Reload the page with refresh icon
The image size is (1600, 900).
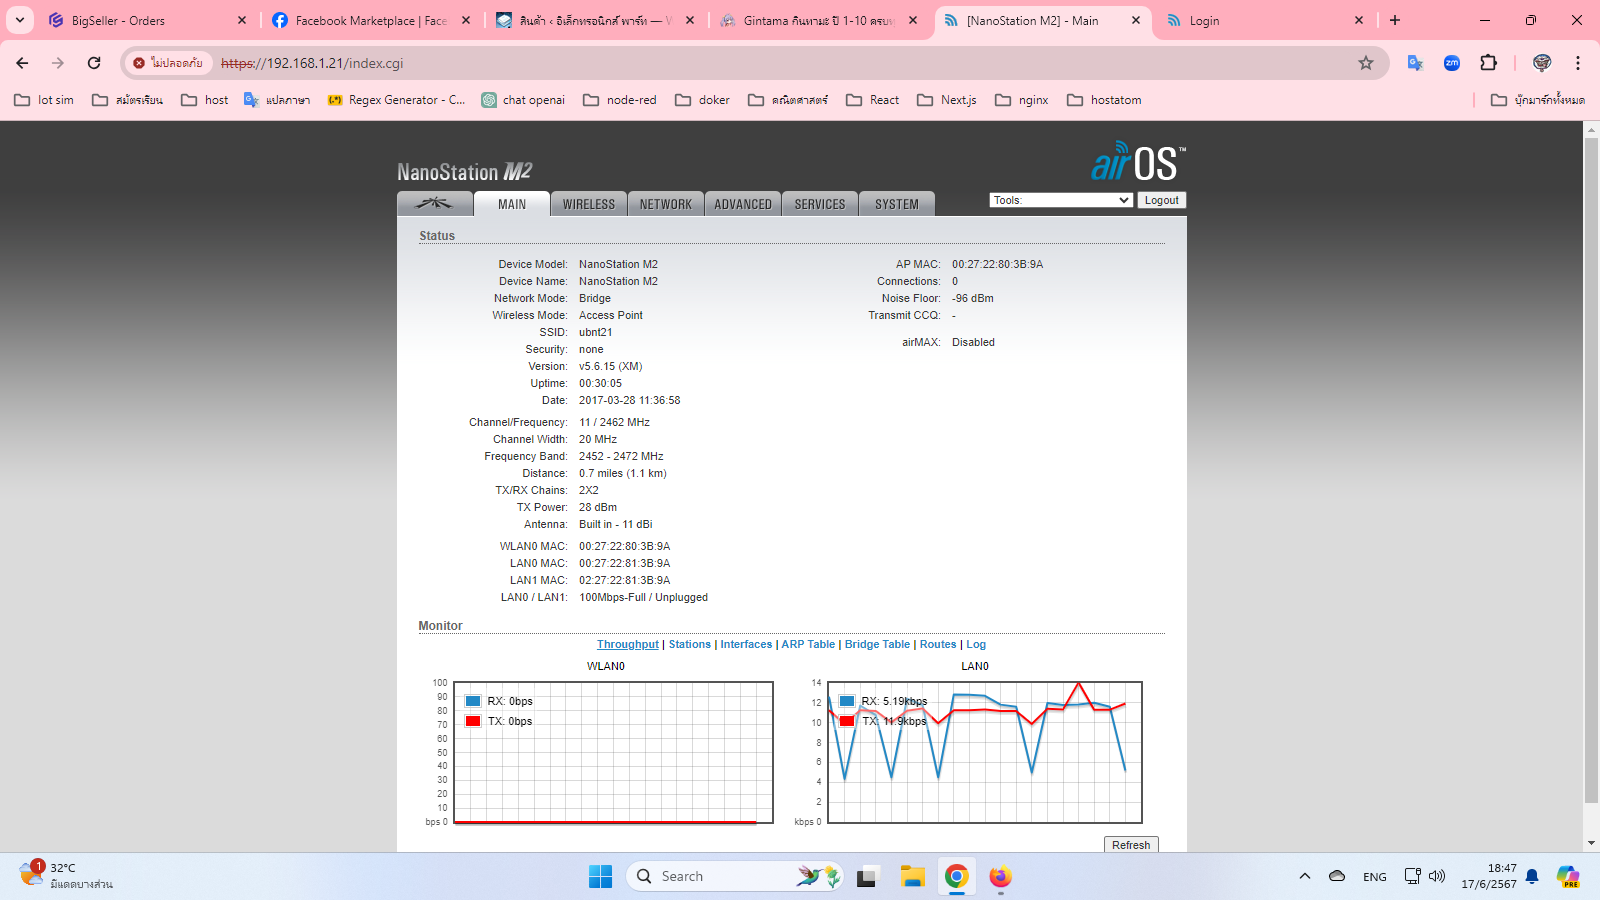[94, 63]
